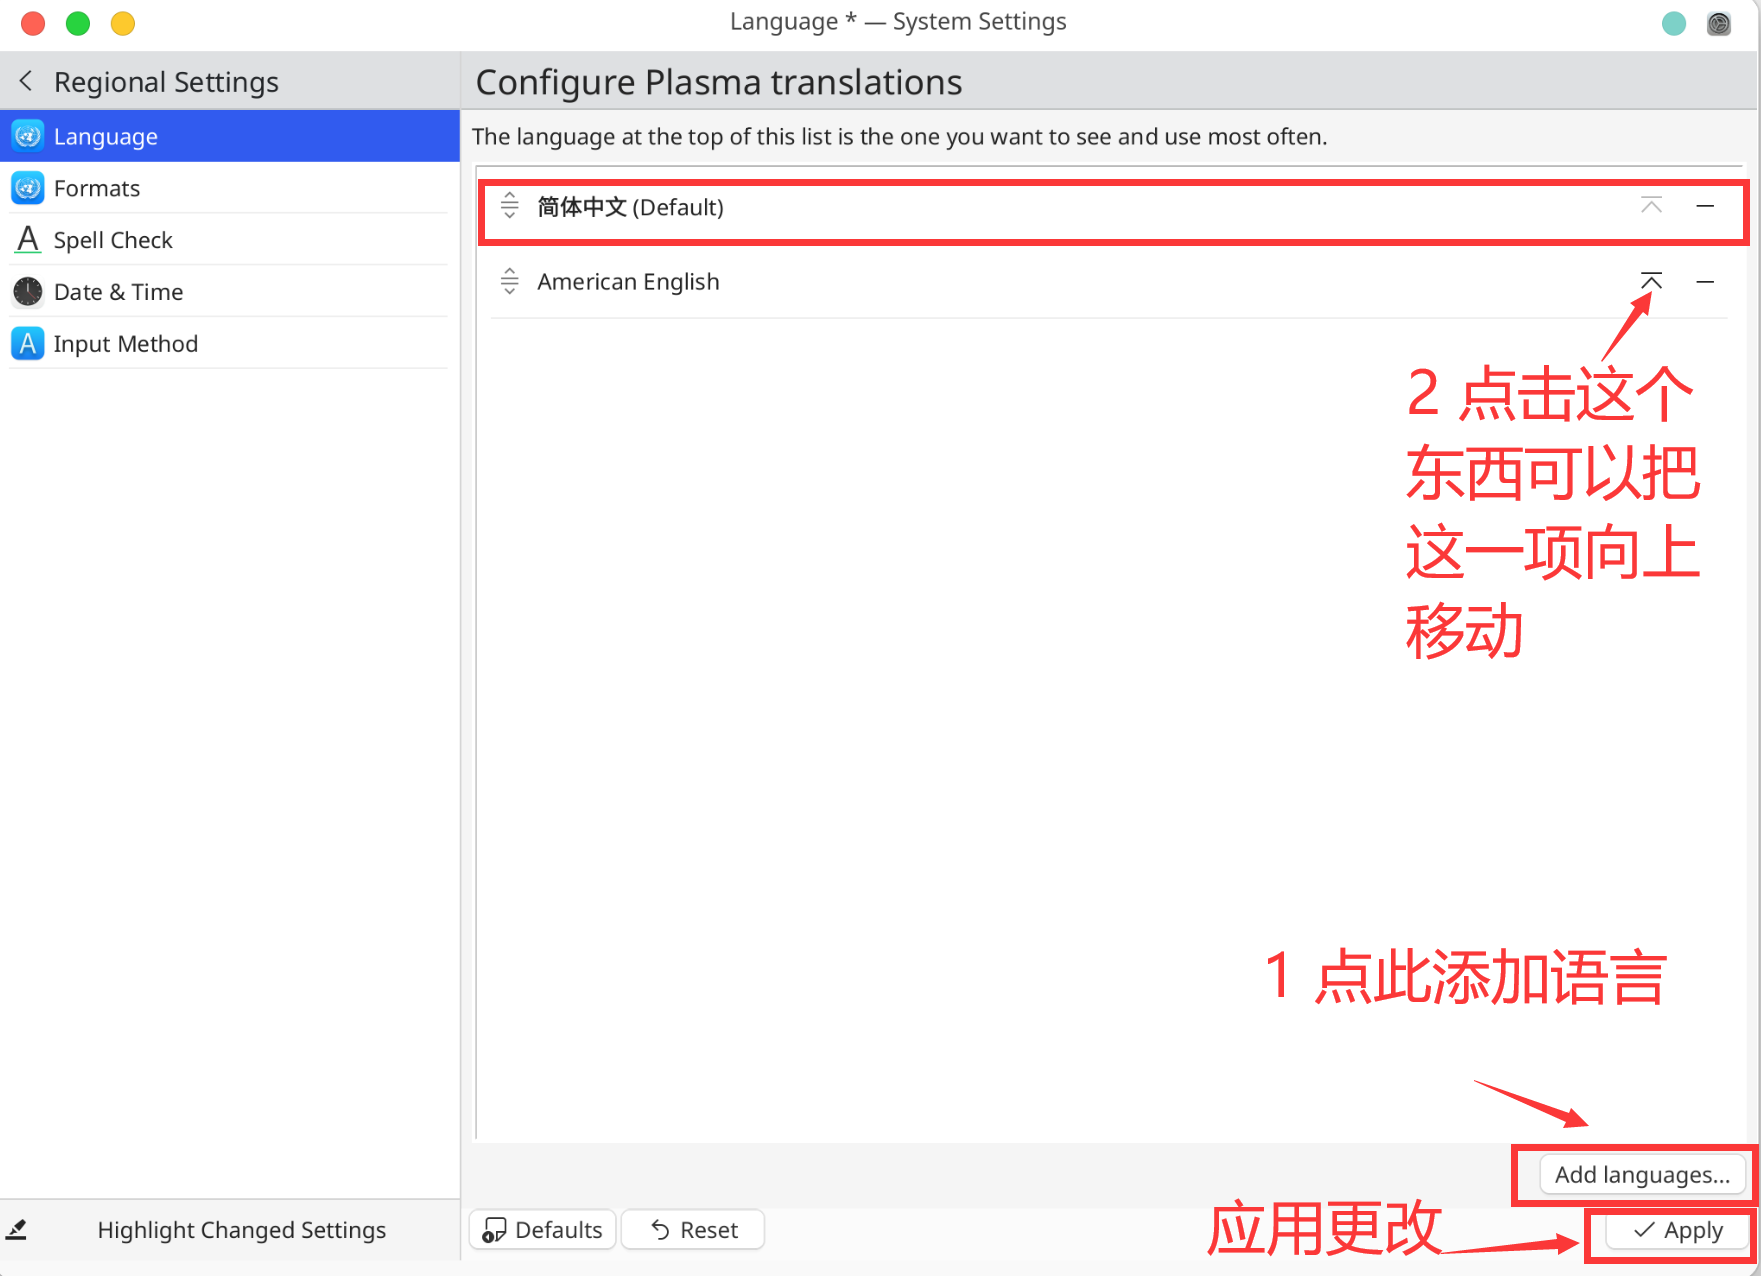Select the 简体中文 (Default) language entry
The height and width of the screenshot is (1276, 1761).
[x=1109, y=207]
